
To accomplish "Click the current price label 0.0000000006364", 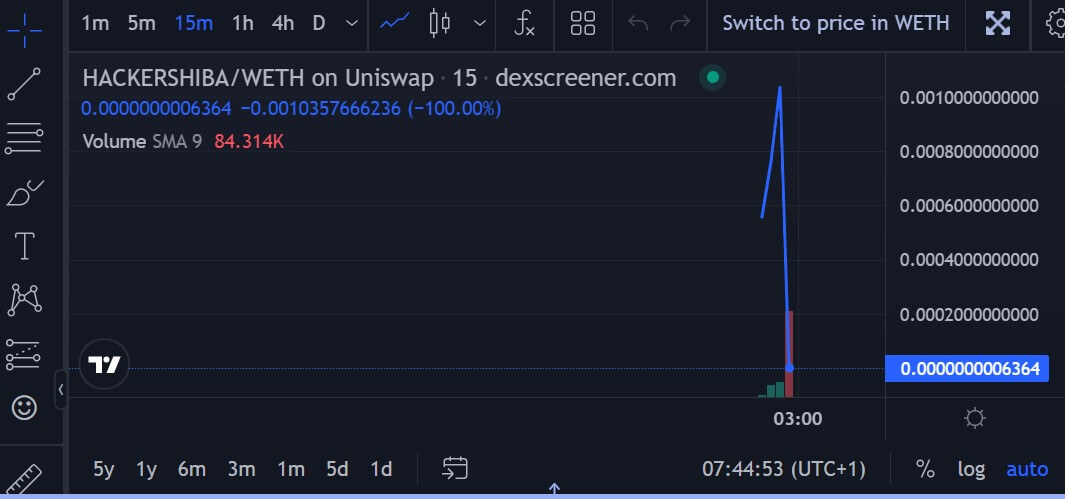I will coord(967,369).
